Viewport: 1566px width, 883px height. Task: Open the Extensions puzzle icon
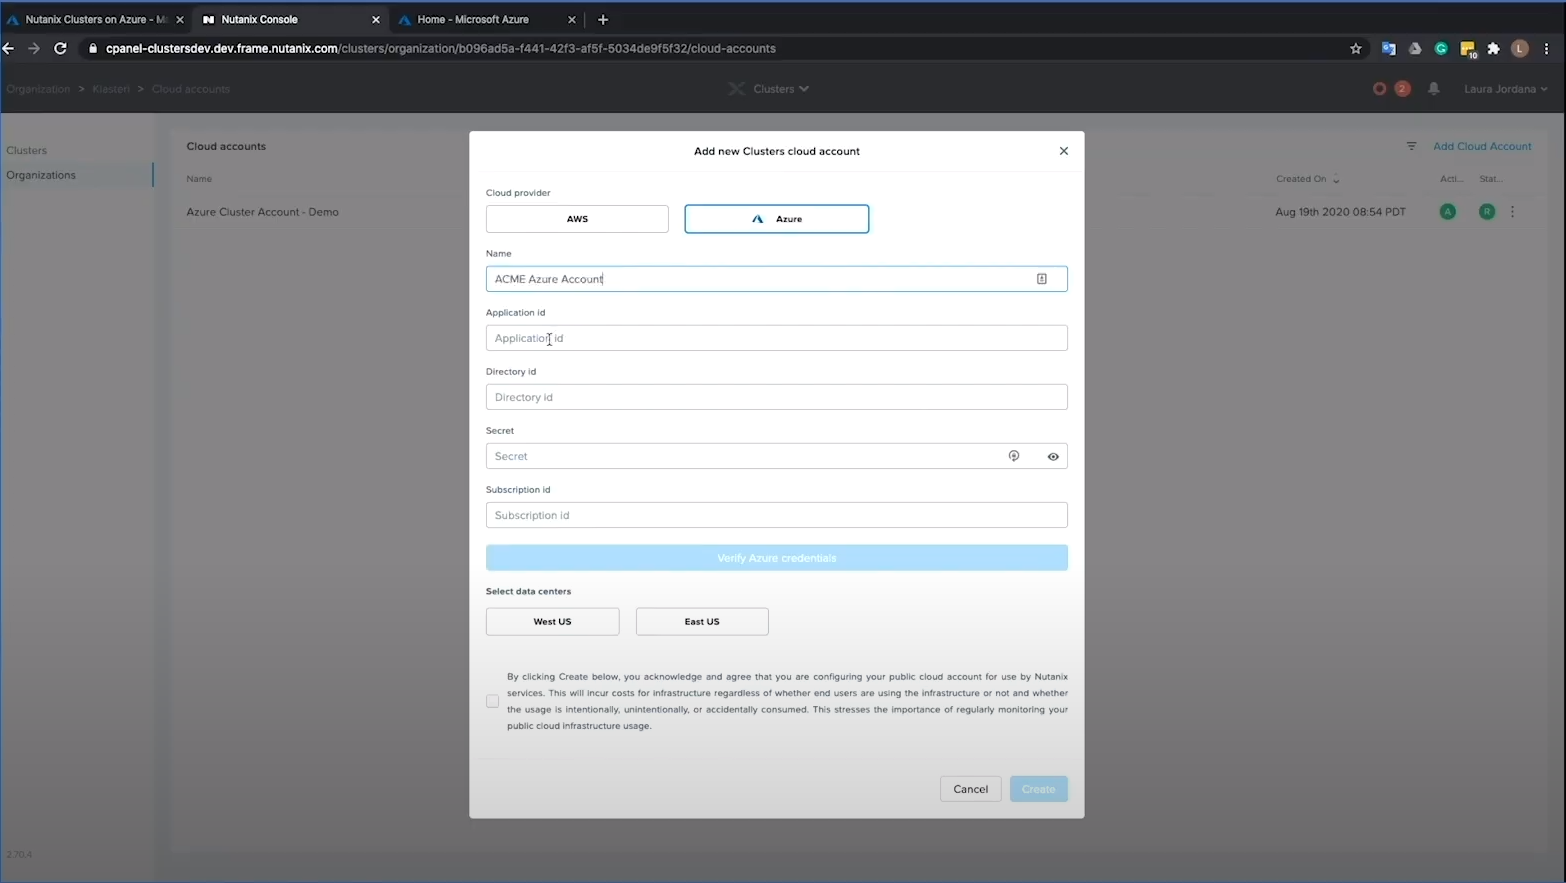[x=1494, y=48]
